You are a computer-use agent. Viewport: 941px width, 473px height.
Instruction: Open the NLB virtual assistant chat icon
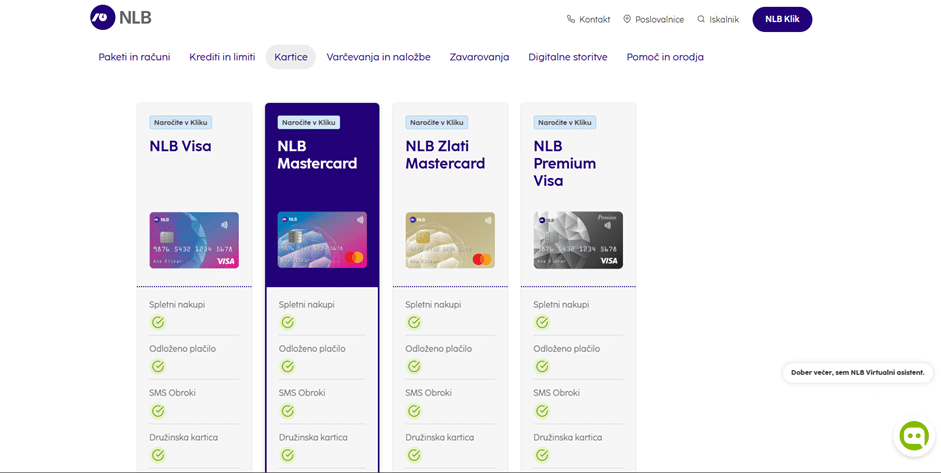coord(914,436)
